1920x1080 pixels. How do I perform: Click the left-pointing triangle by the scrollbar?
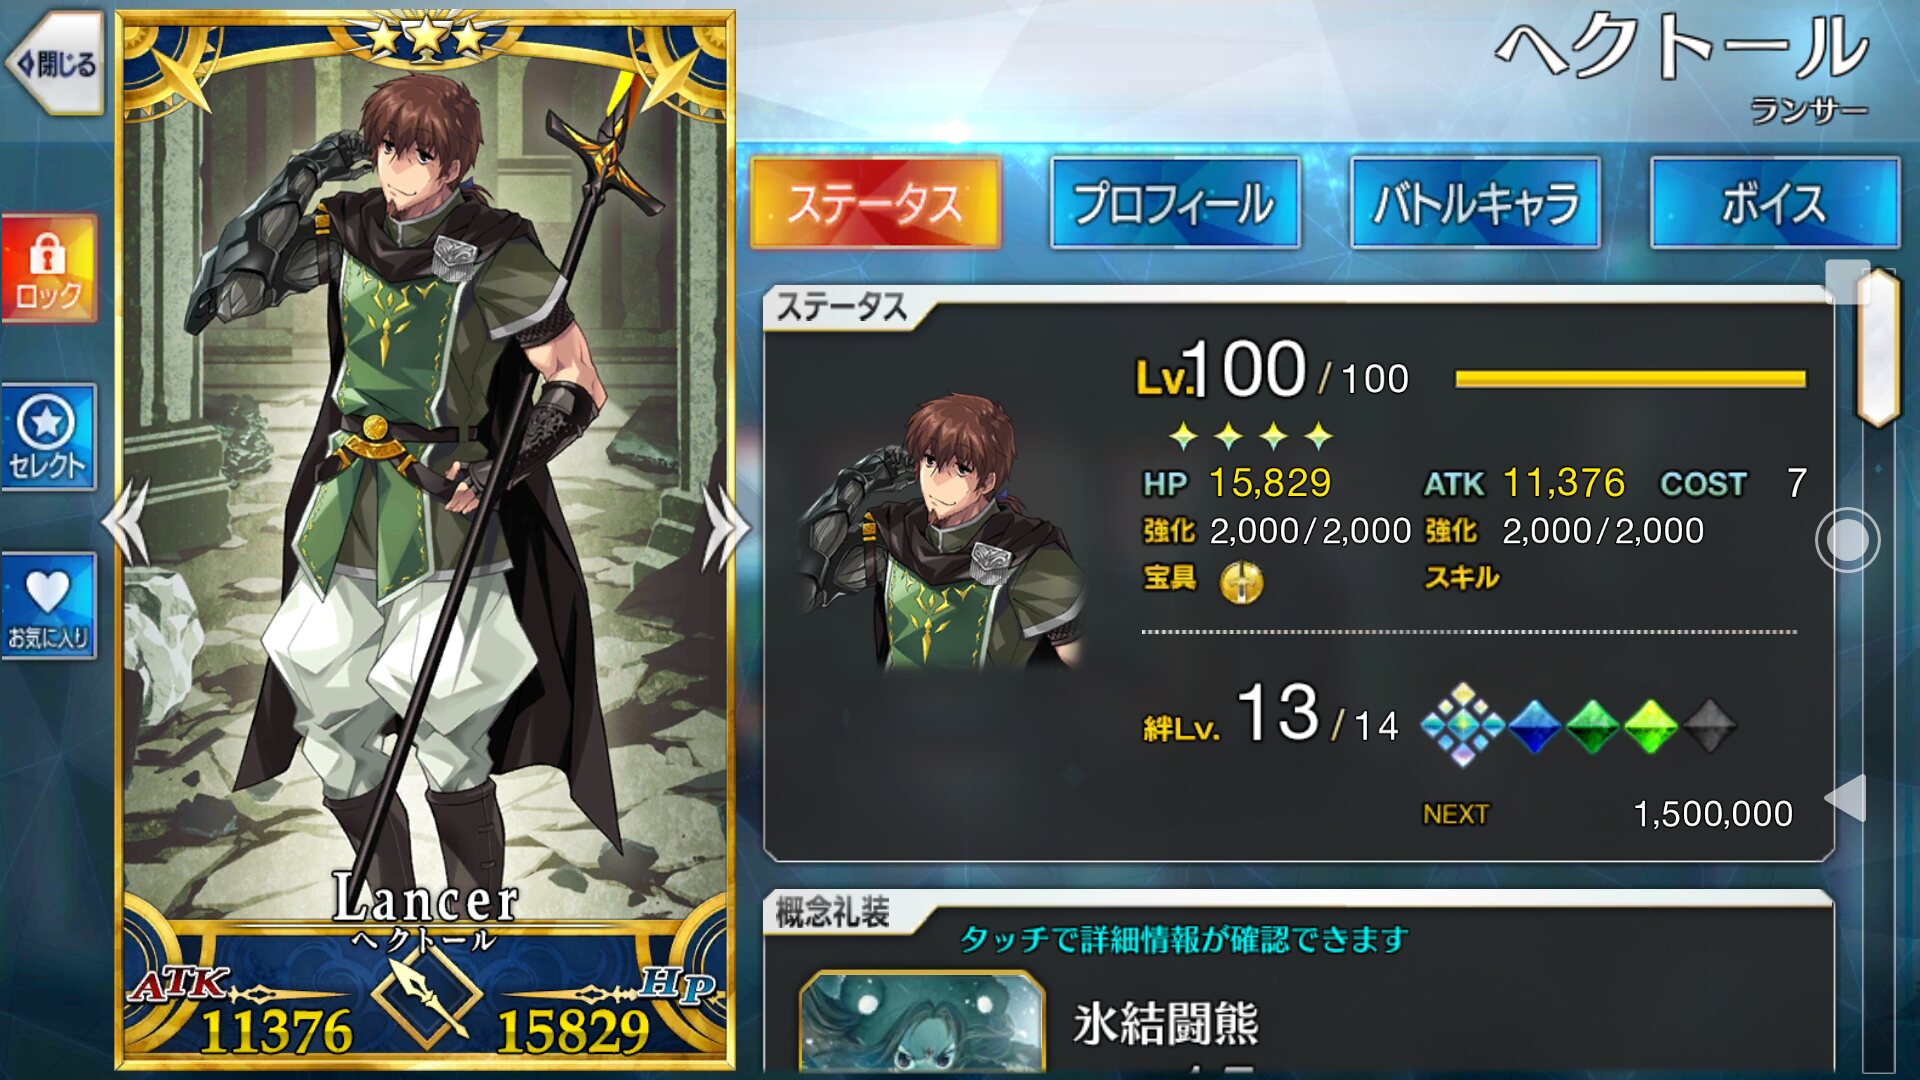coord(1846,798)
